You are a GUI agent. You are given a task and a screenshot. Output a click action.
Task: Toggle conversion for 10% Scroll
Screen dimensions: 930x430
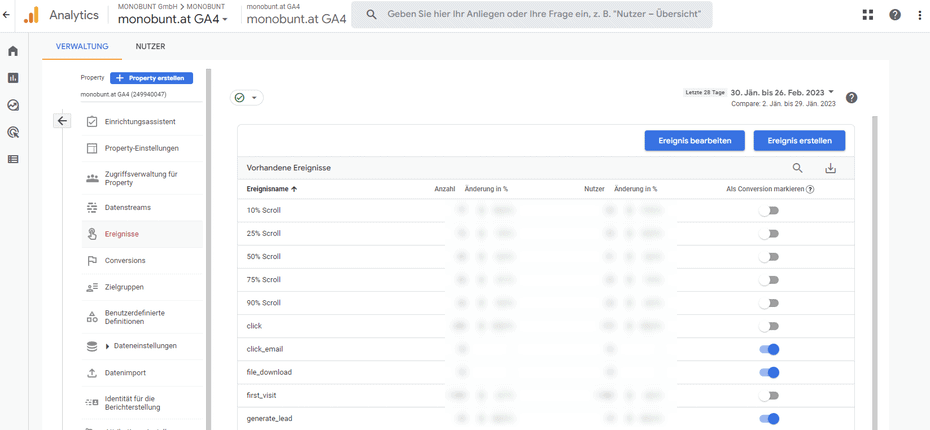tap(769, 211)
